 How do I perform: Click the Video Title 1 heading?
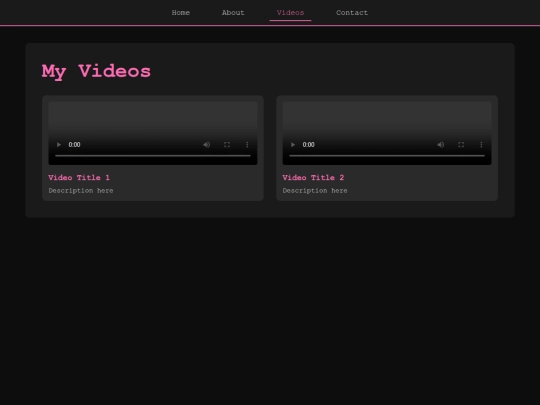click(79, 178)
